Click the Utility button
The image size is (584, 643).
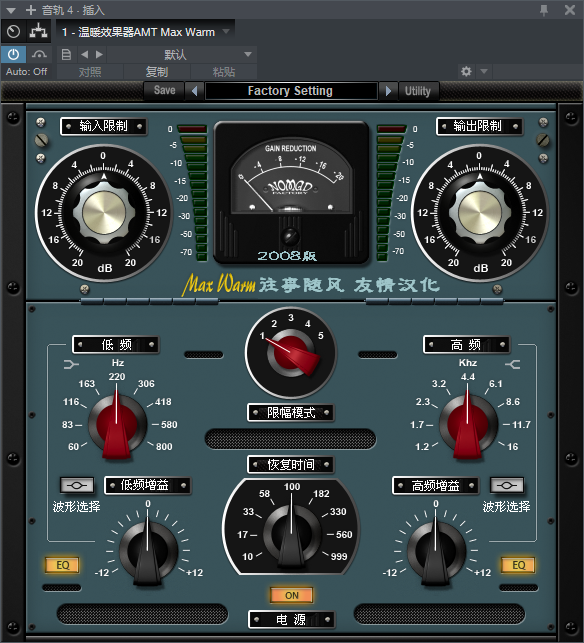tap(418, 91)
